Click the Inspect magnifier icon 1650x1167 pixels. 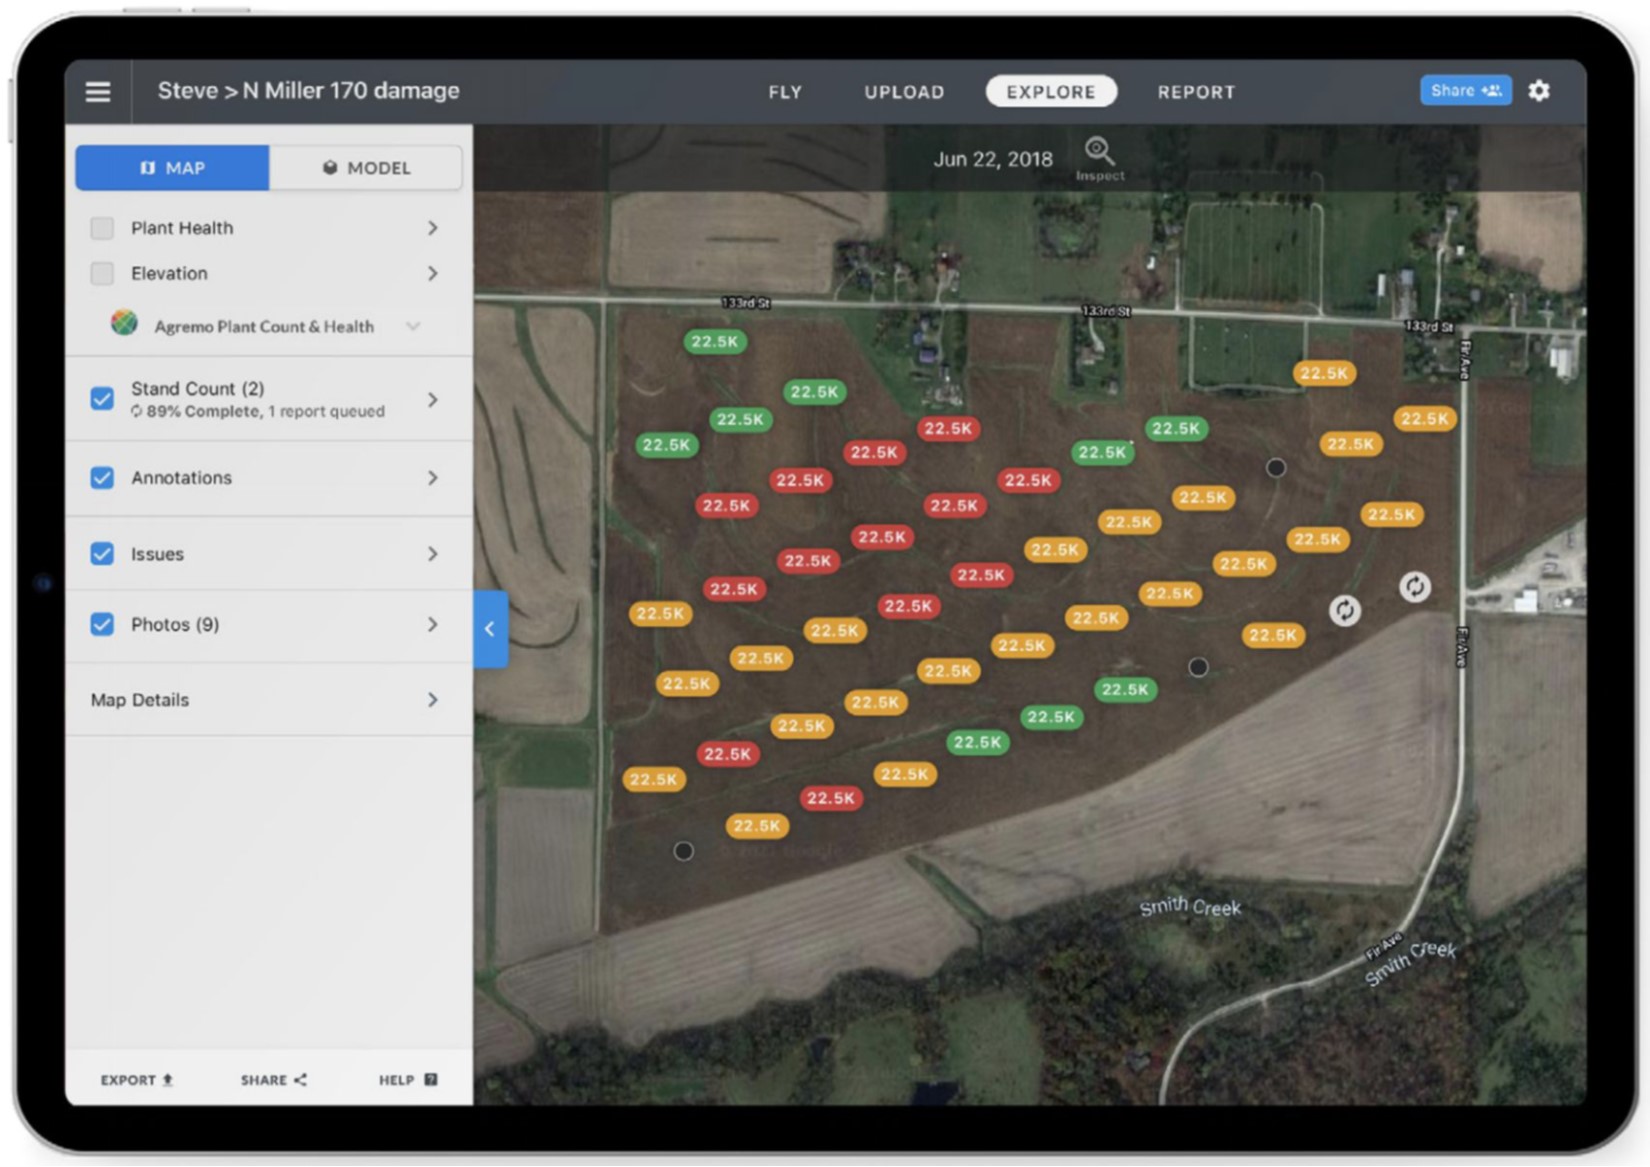(x=1099, y=152)
